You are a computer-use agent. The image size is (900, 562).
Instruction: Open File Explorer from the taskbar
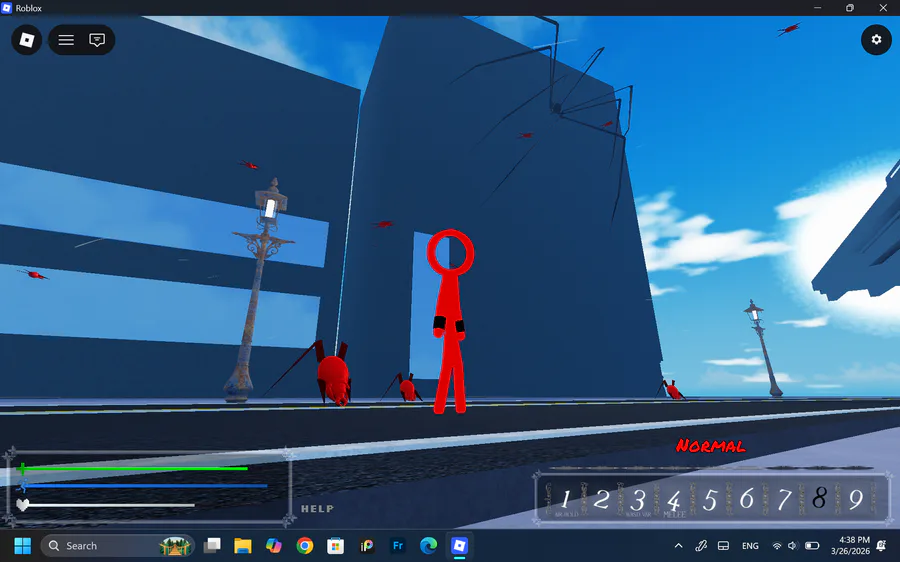tap(243, 545)
